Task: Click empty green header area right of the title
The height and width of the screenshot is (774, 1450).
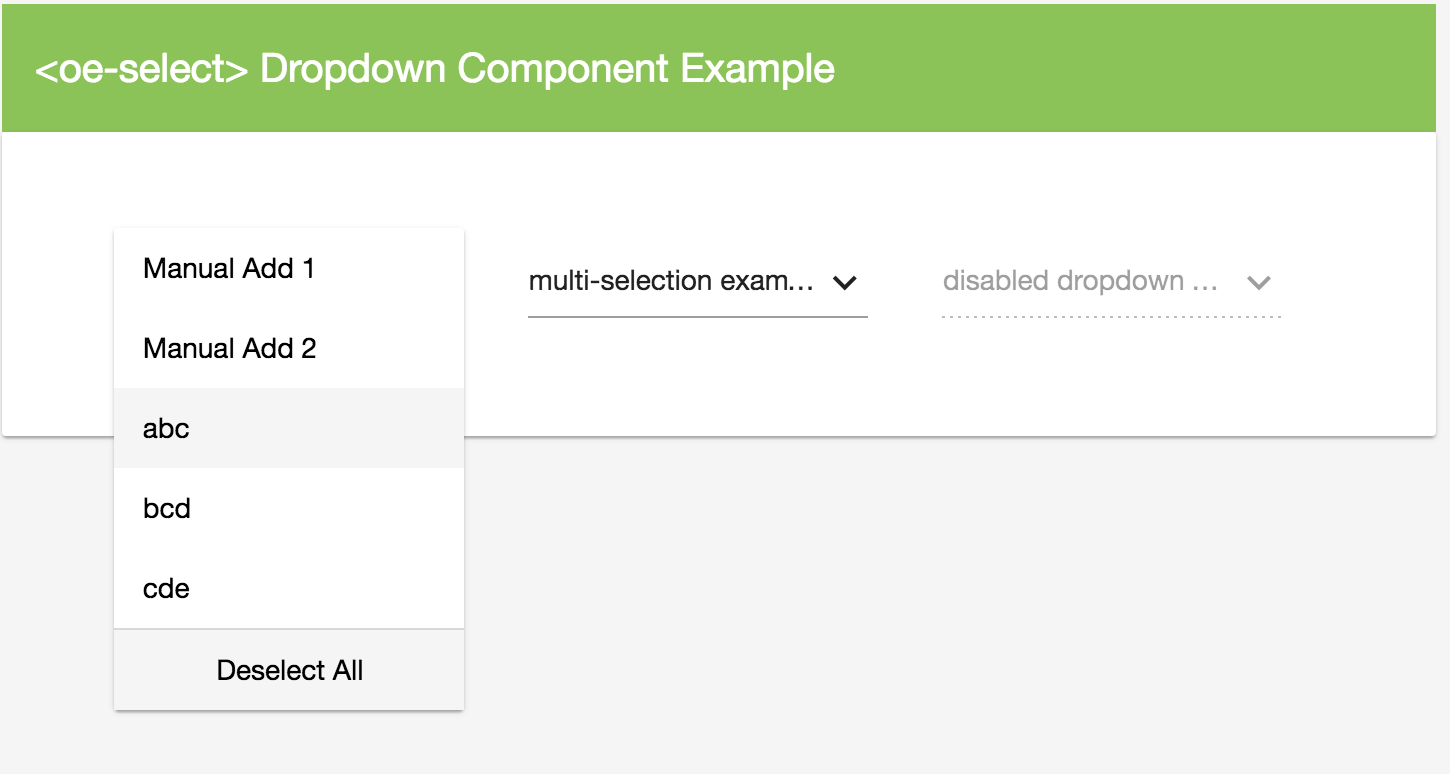Action: (1140, 68)
